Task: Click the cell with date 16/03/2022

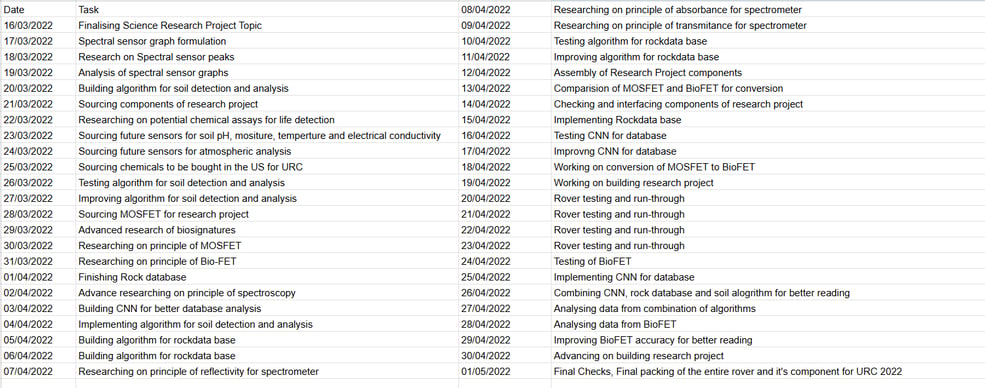Action: pos(38,25)
